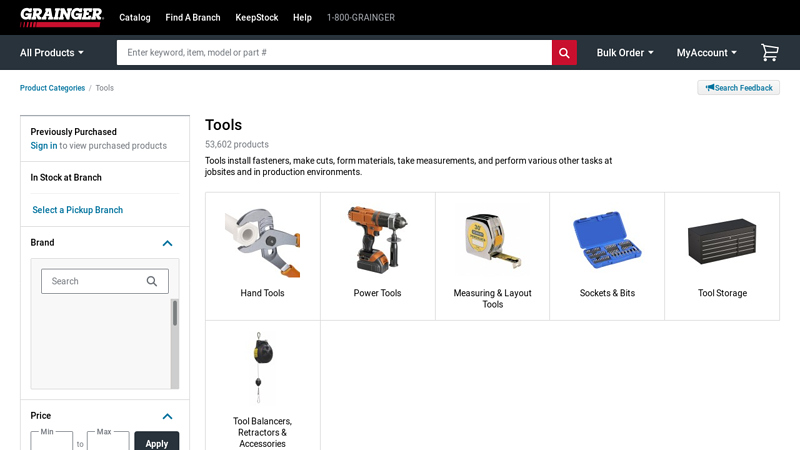Click the Select a Pickup Branch link
Image resolution: width=800 pixels, height=450 pixels.
(78, 210)
